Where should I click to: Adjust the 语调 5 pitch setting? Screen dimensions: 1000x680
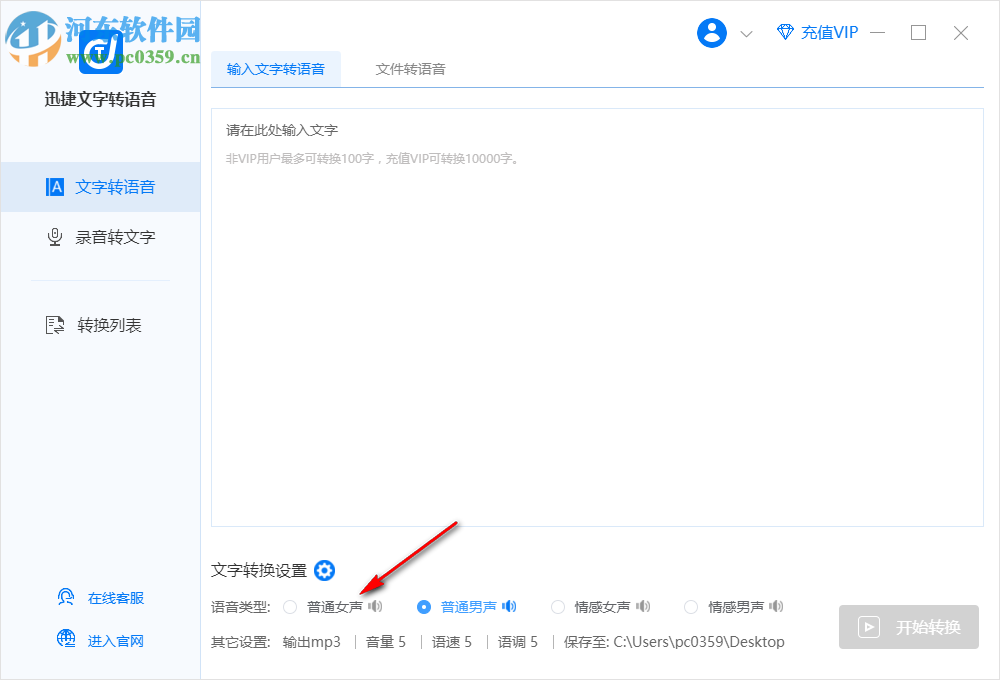[x=517, y=641]
